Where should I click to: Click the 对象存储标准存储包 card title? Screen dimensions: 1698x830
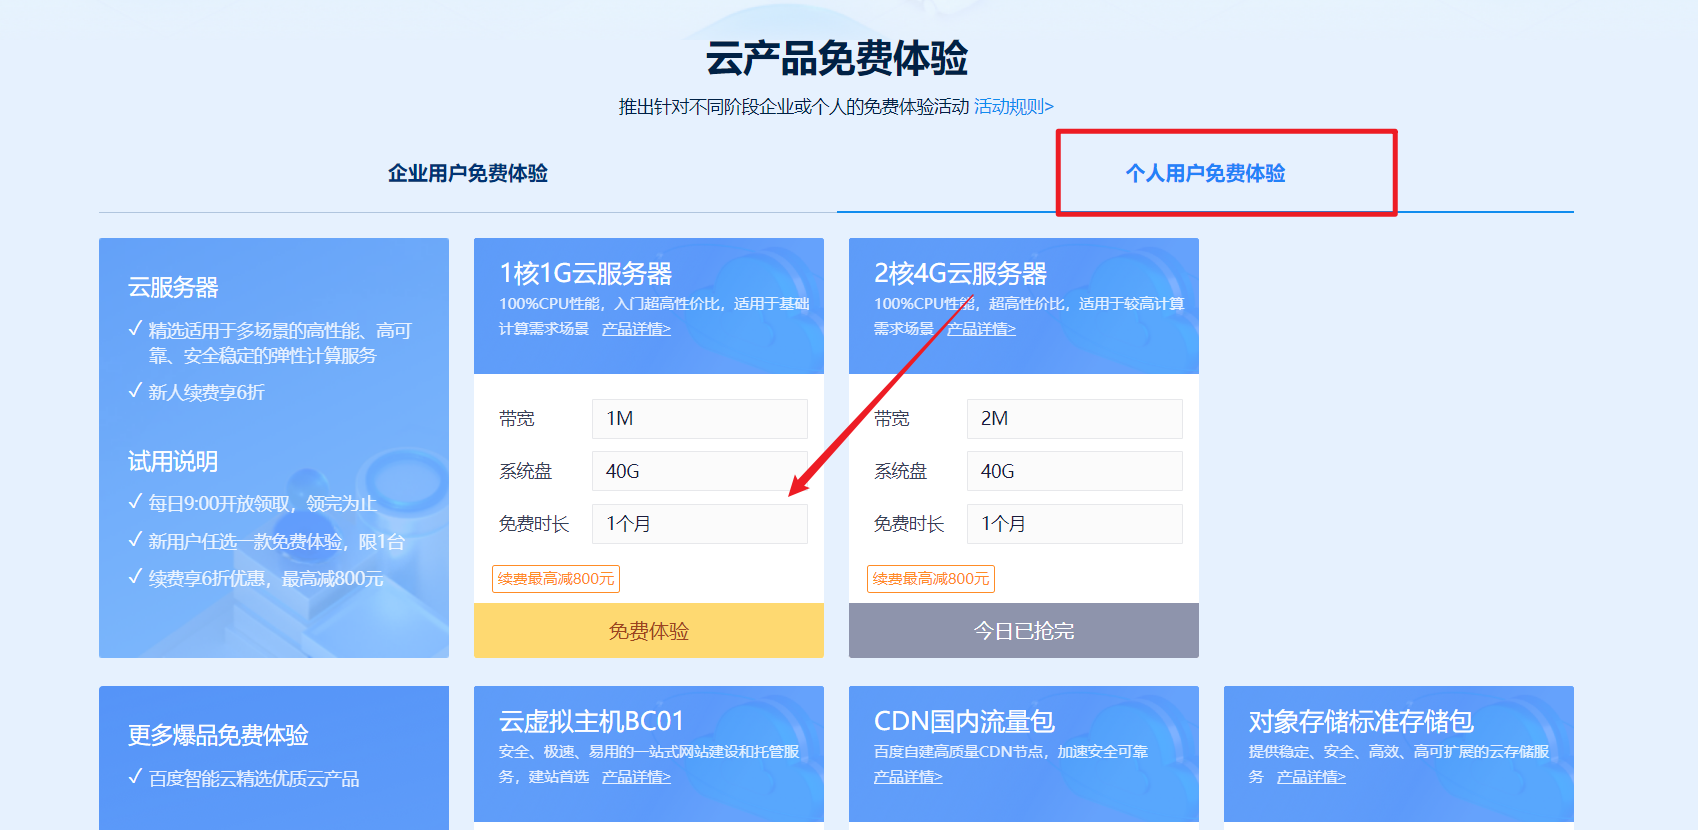[x=1361, y=721]
